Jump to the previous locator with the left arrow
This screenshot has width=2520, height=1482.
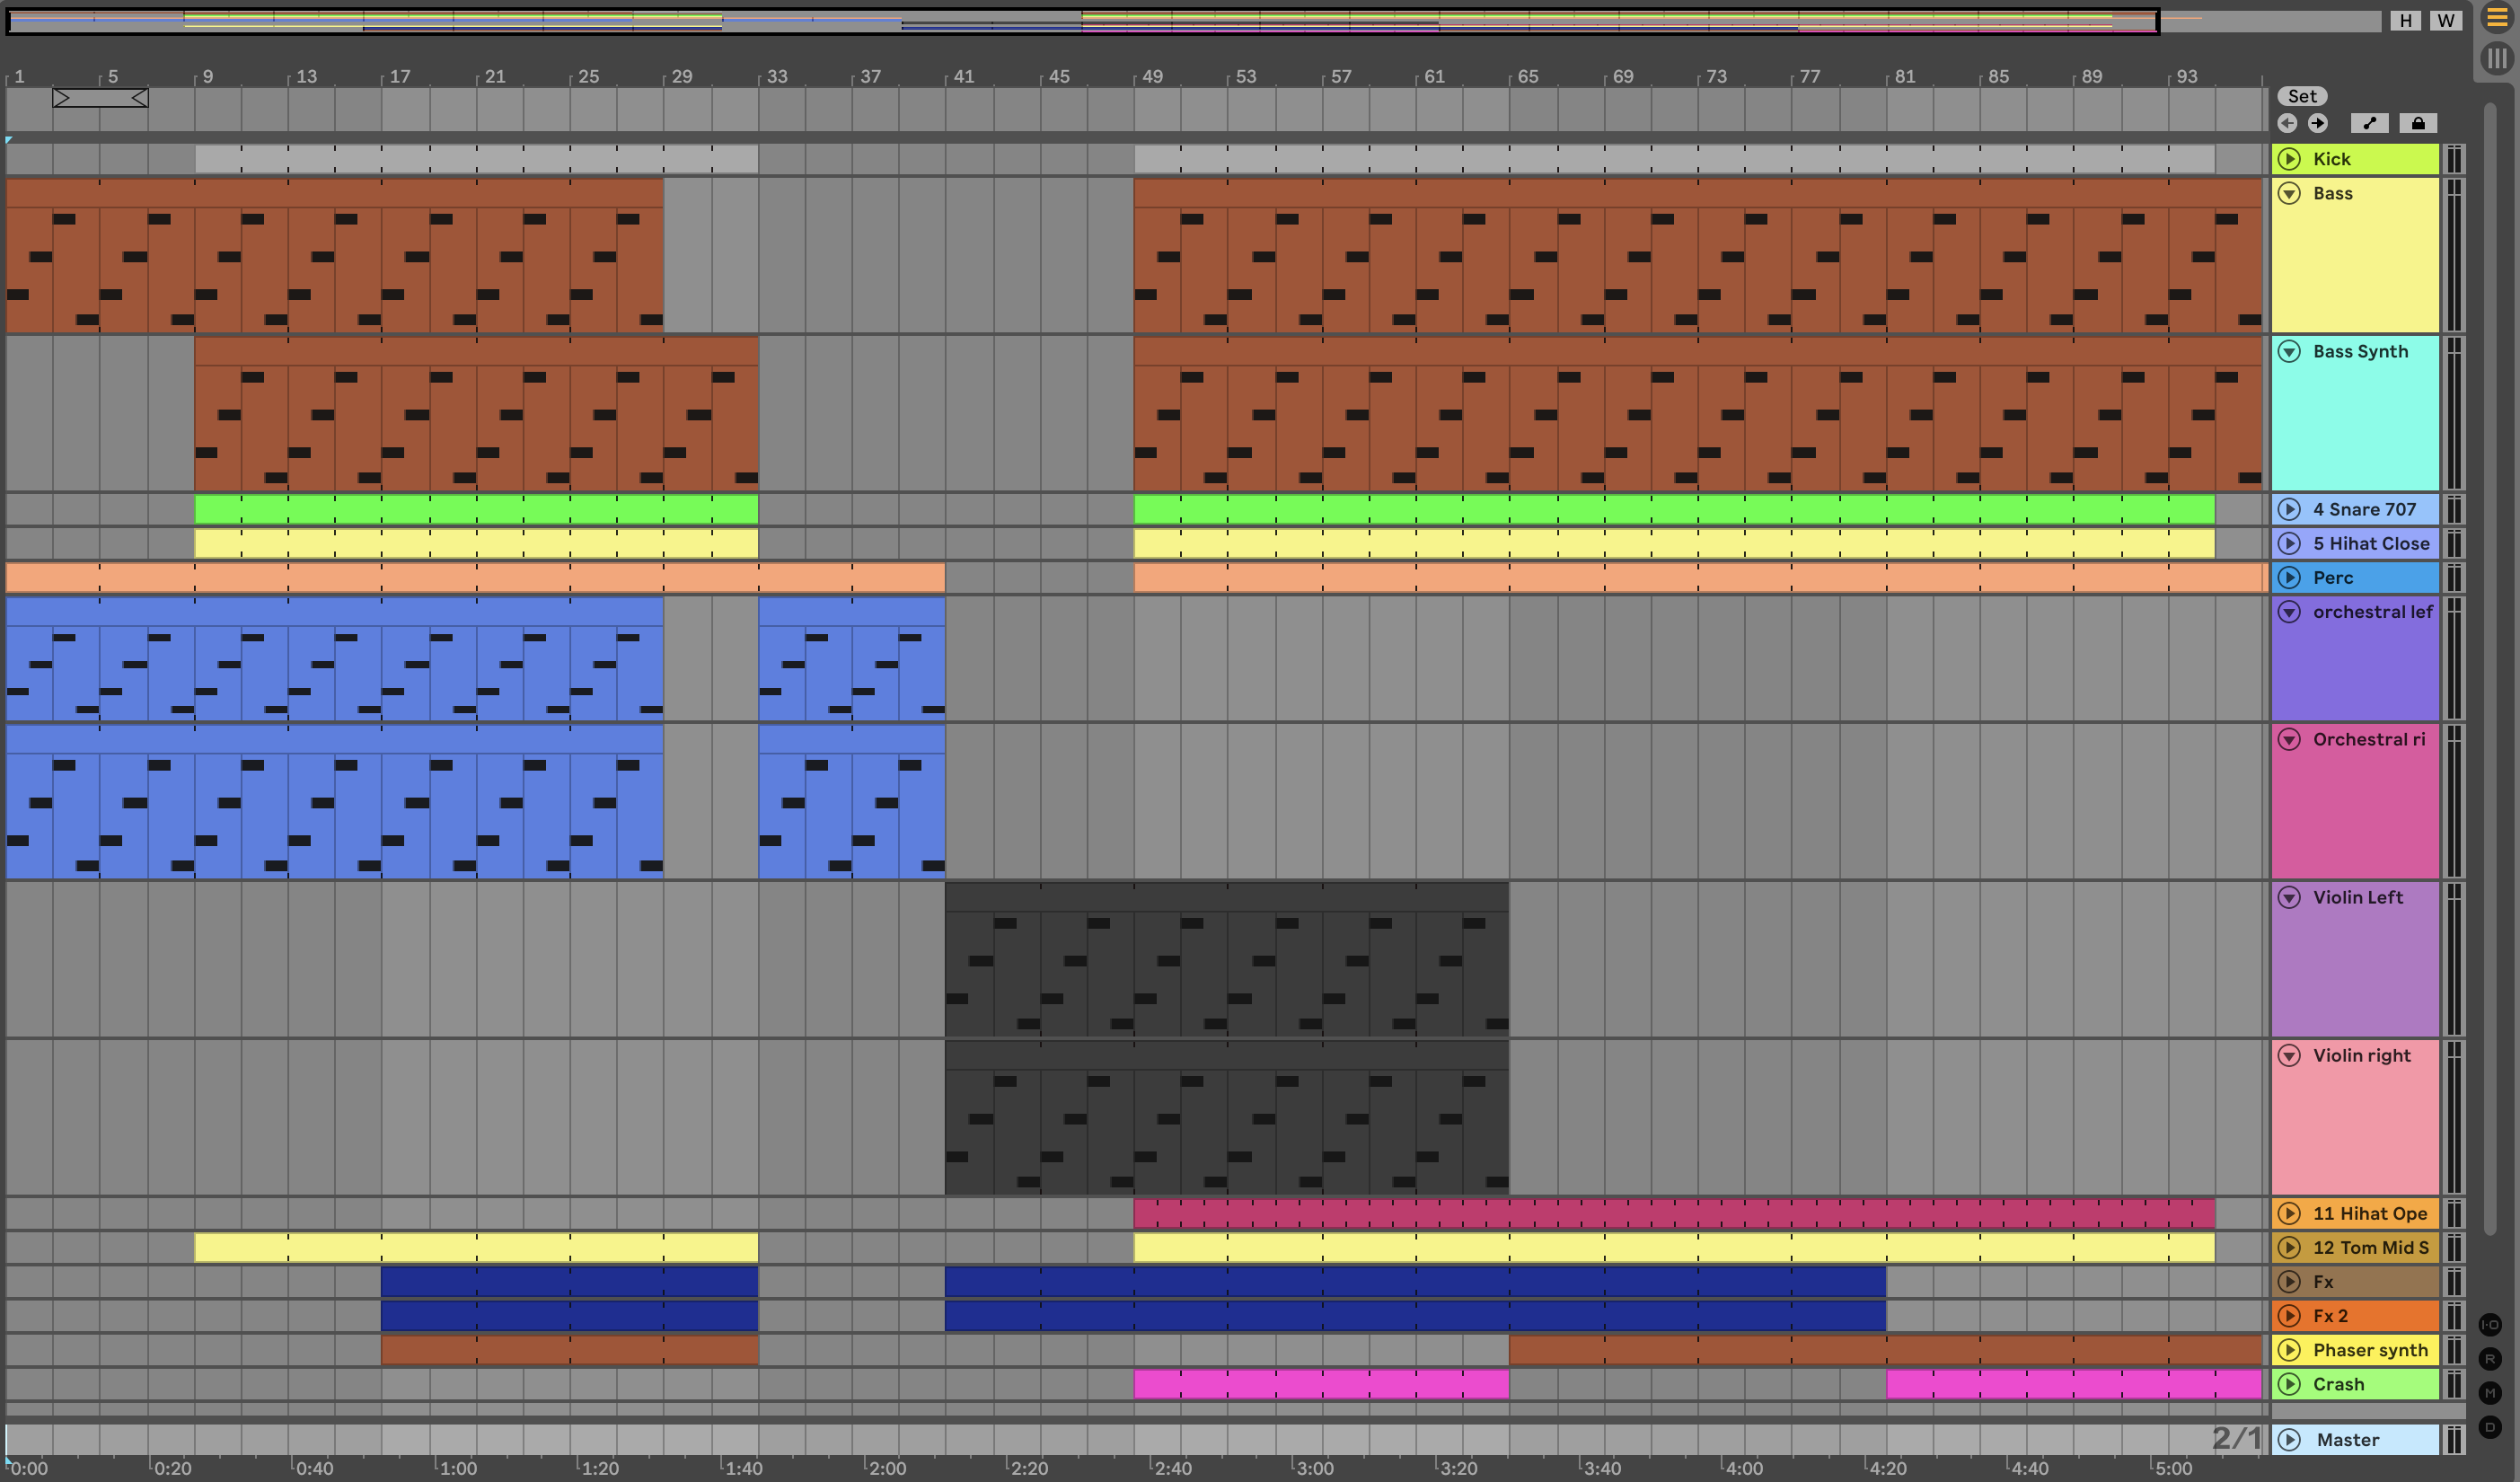pyautogui.click(x=2287, y=123)
